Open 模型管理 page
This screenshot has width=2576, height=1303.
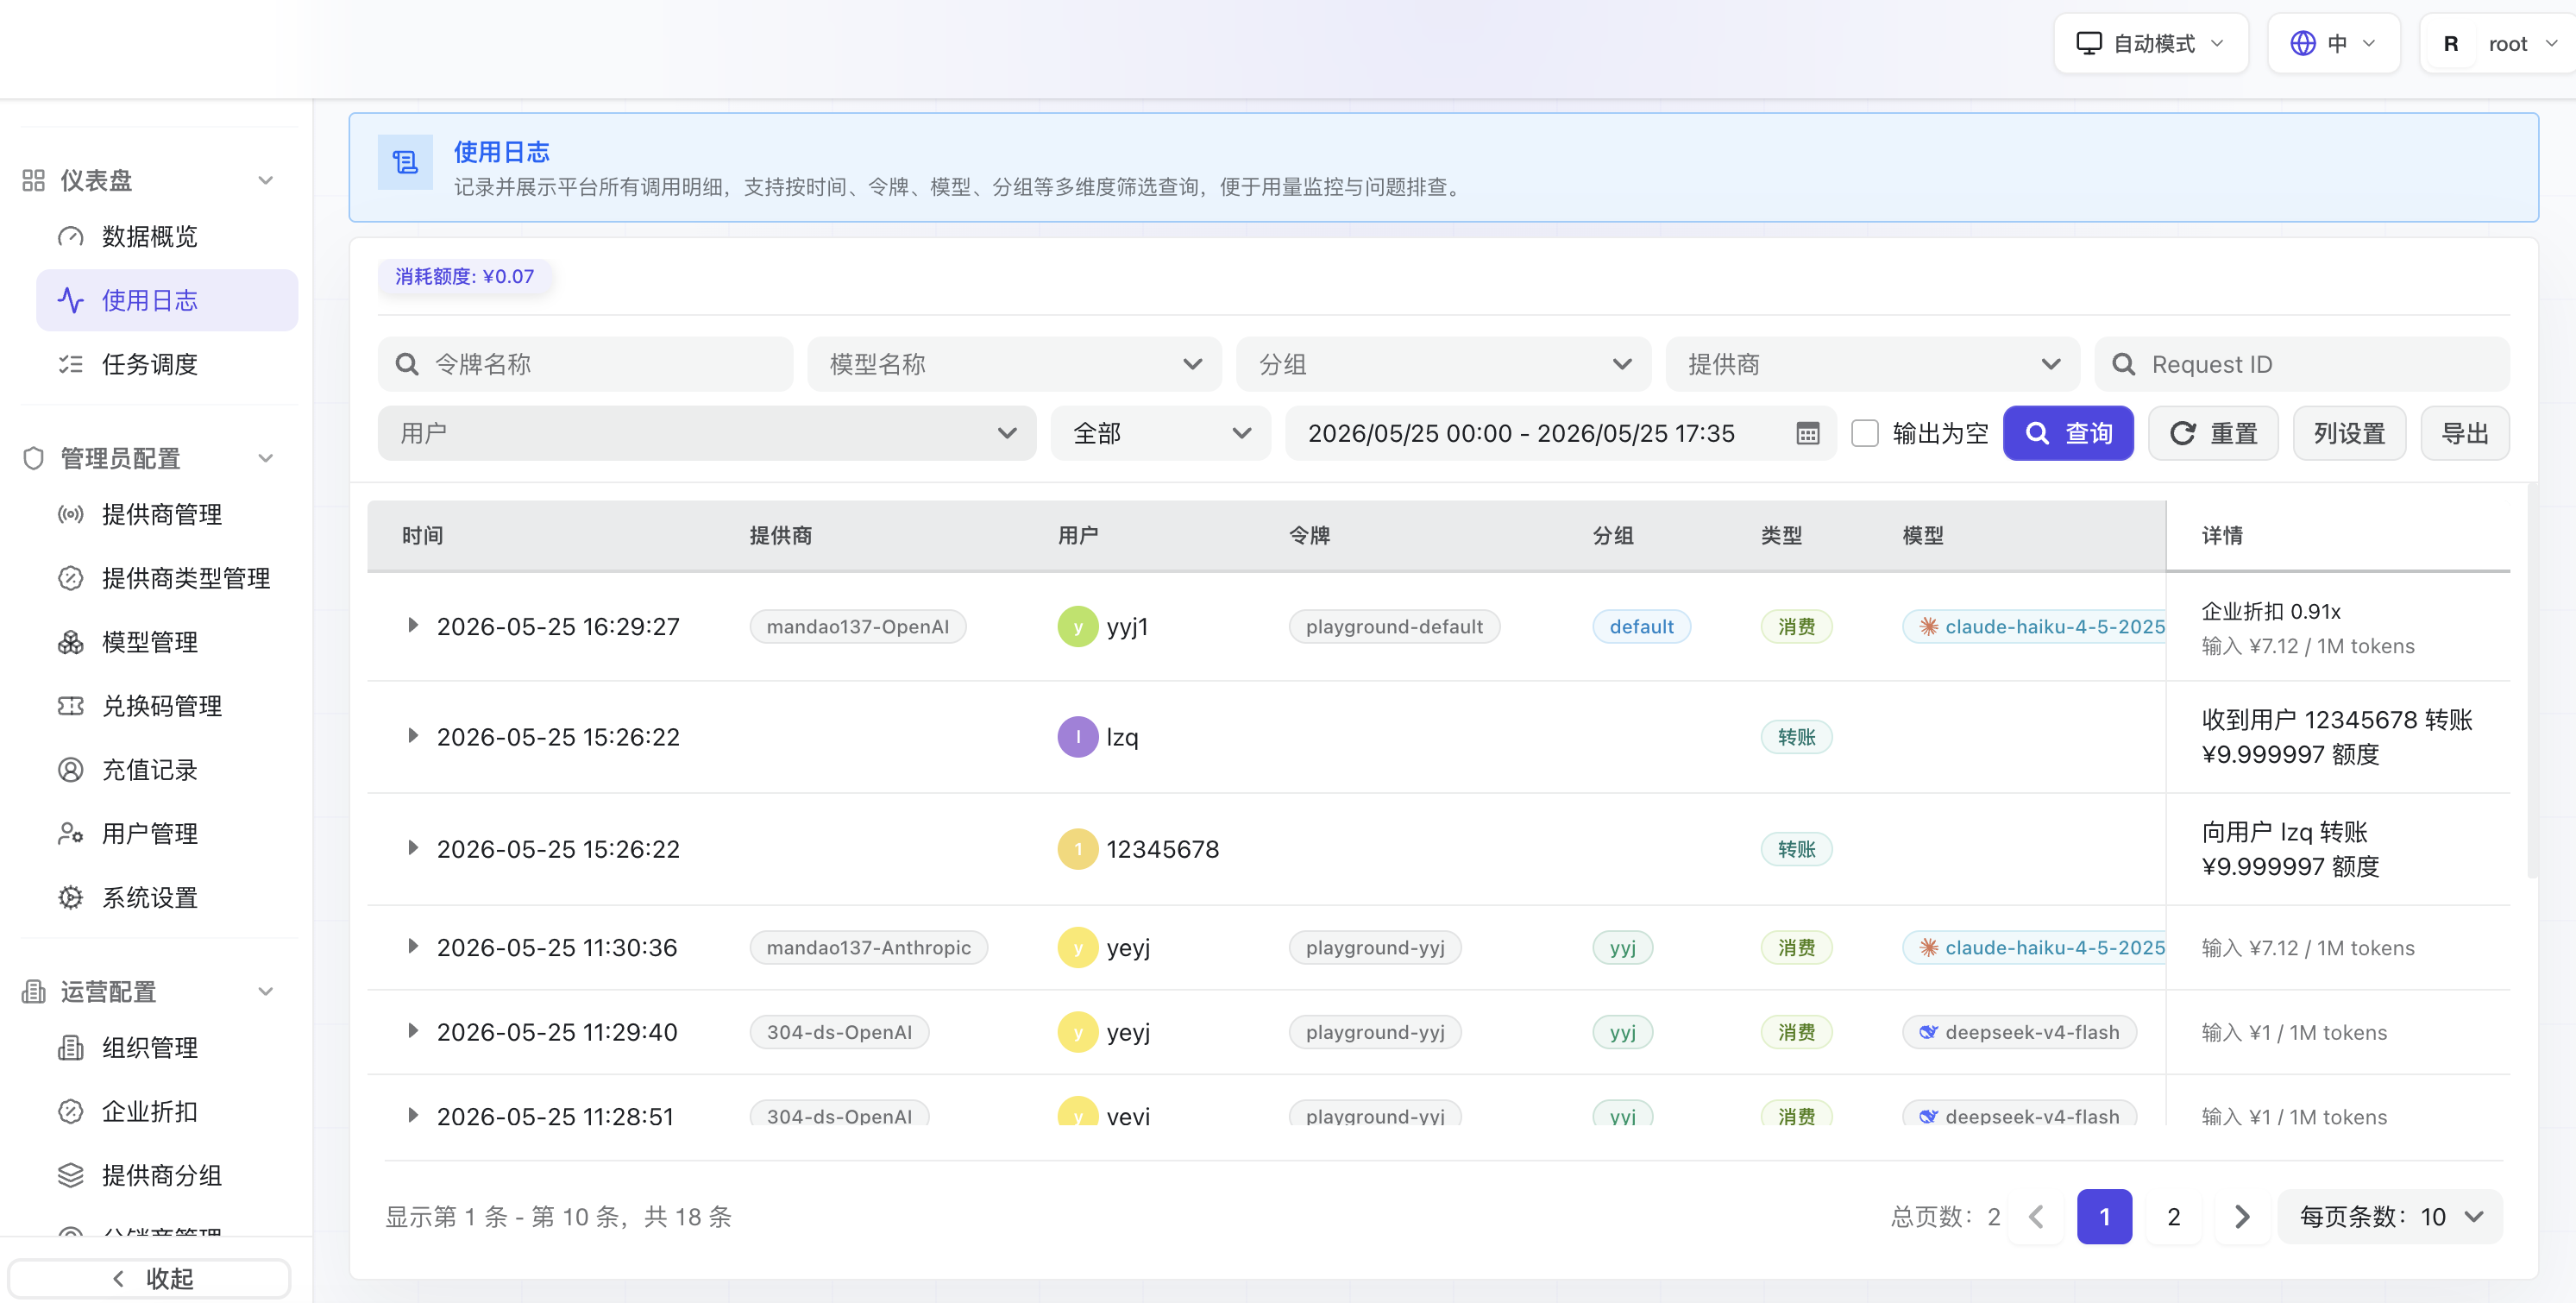tap(167, 642)
